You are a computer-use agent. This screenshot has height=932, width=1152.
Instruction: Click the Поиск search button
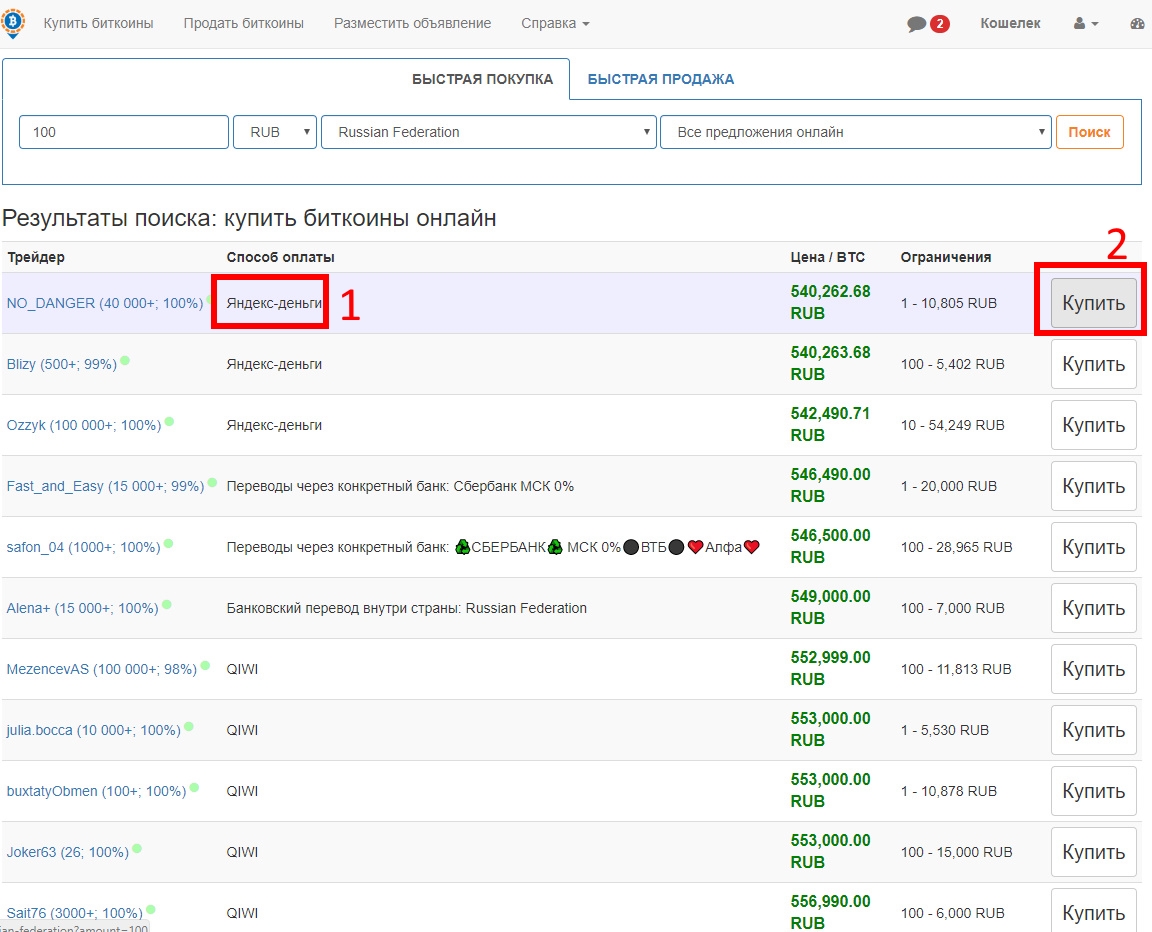coord(1089,132)
